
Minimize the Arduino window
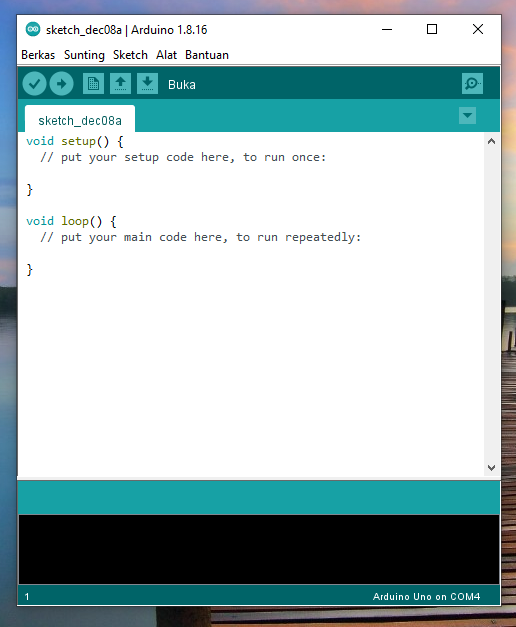point(387,29)
